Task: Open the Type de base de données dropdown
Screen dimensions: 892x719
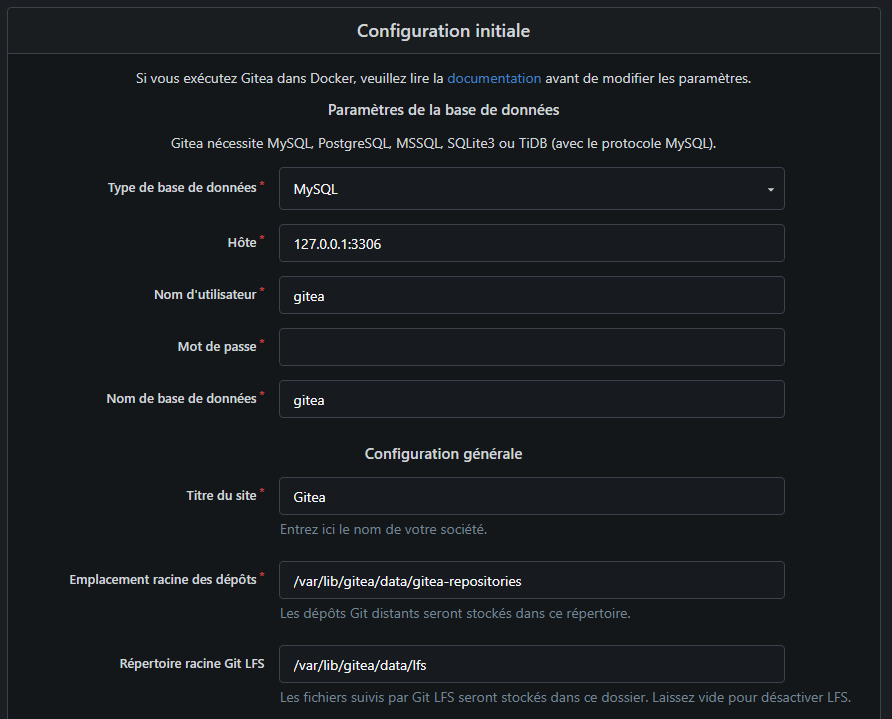Action: tap(530, 188)
